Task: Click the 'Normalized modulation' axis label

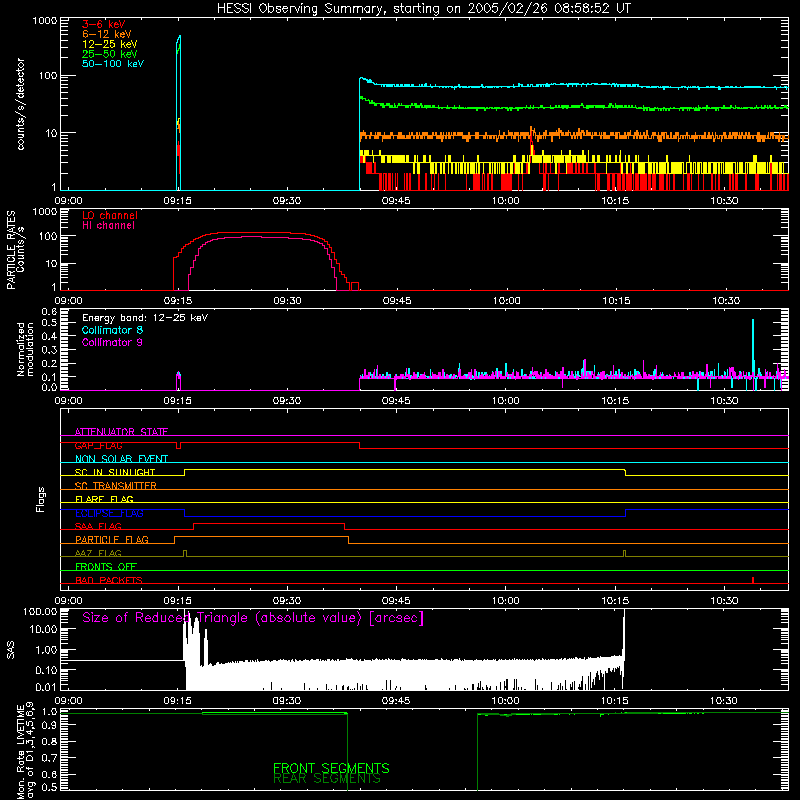Action: [24, 349]
